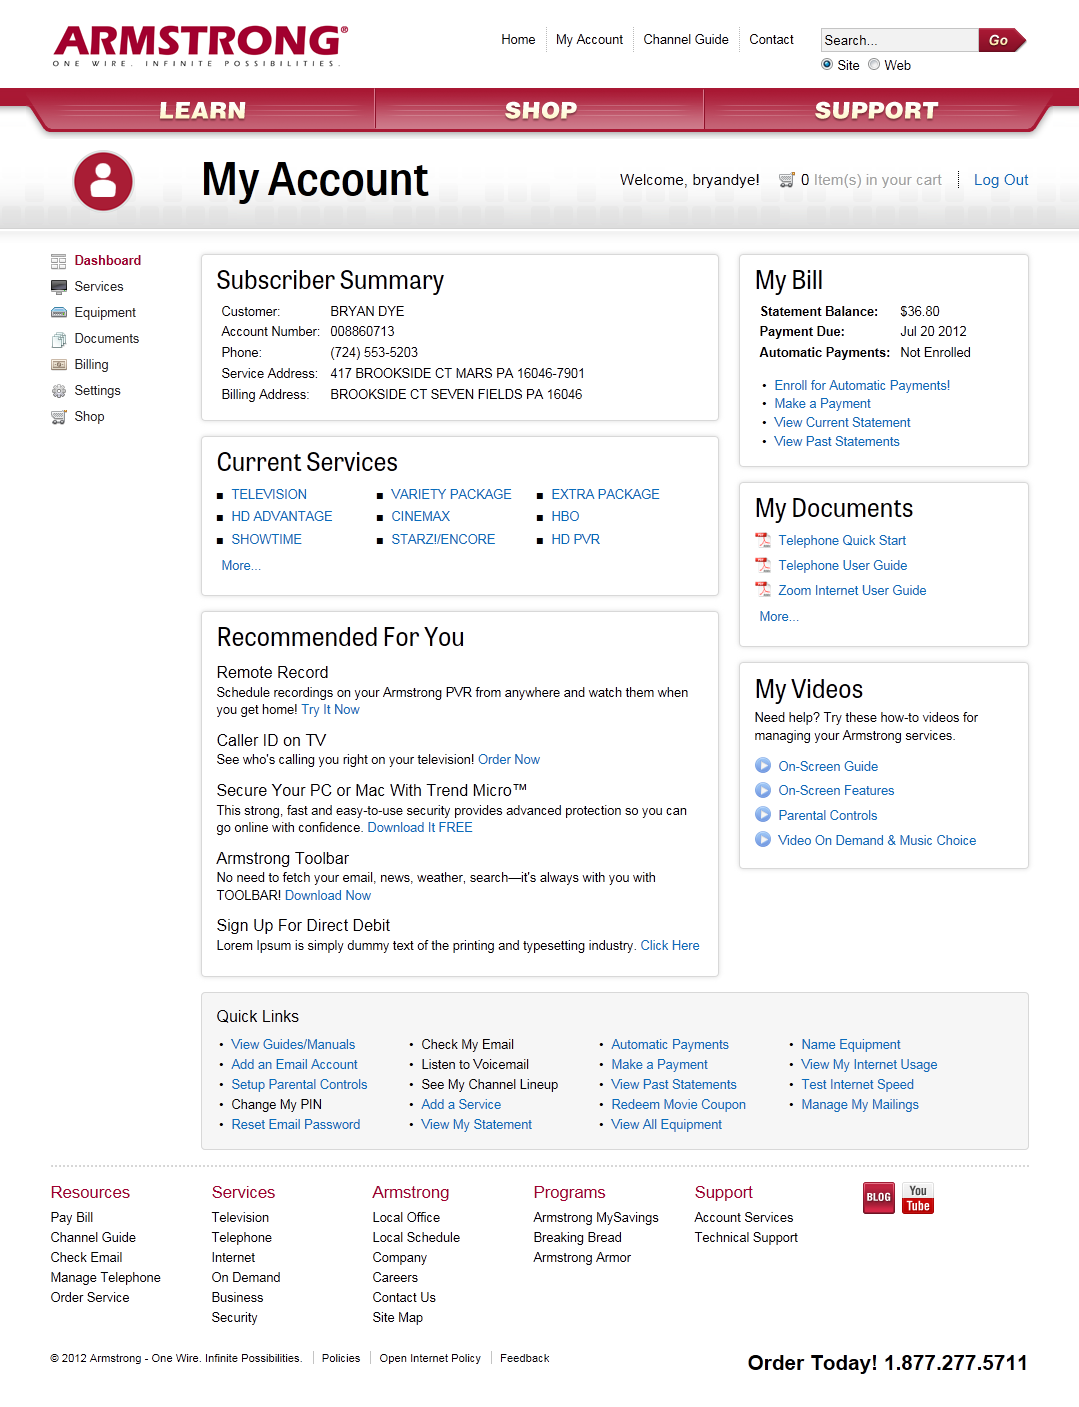Click Enroll for Automatic Payments link

point(861,385)
